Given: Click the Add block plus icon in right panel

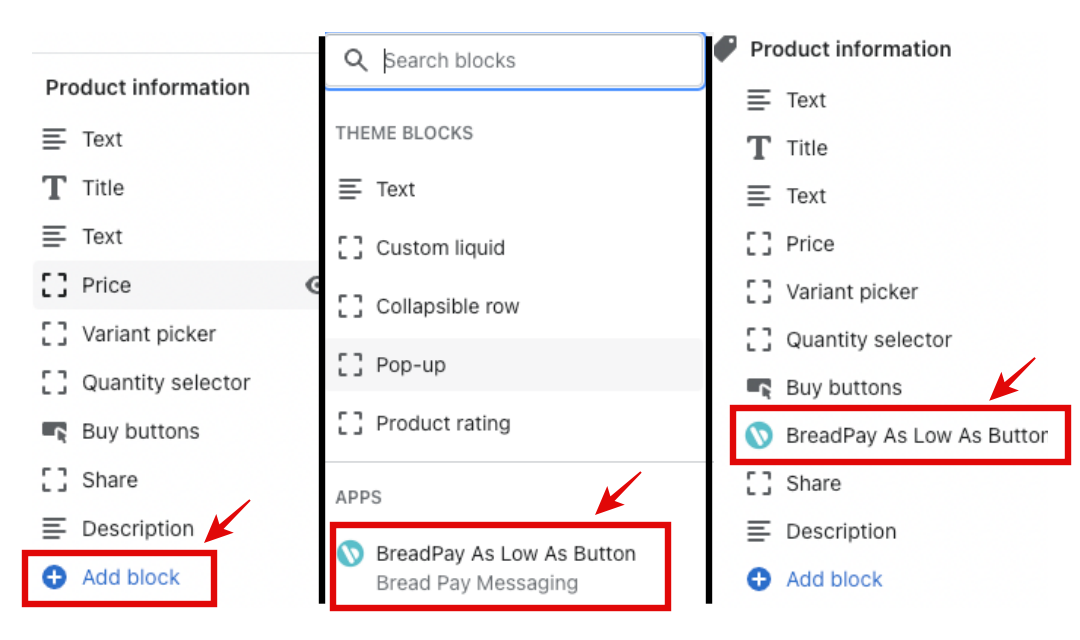Looking at the screenshot, I should coord(759,579).
